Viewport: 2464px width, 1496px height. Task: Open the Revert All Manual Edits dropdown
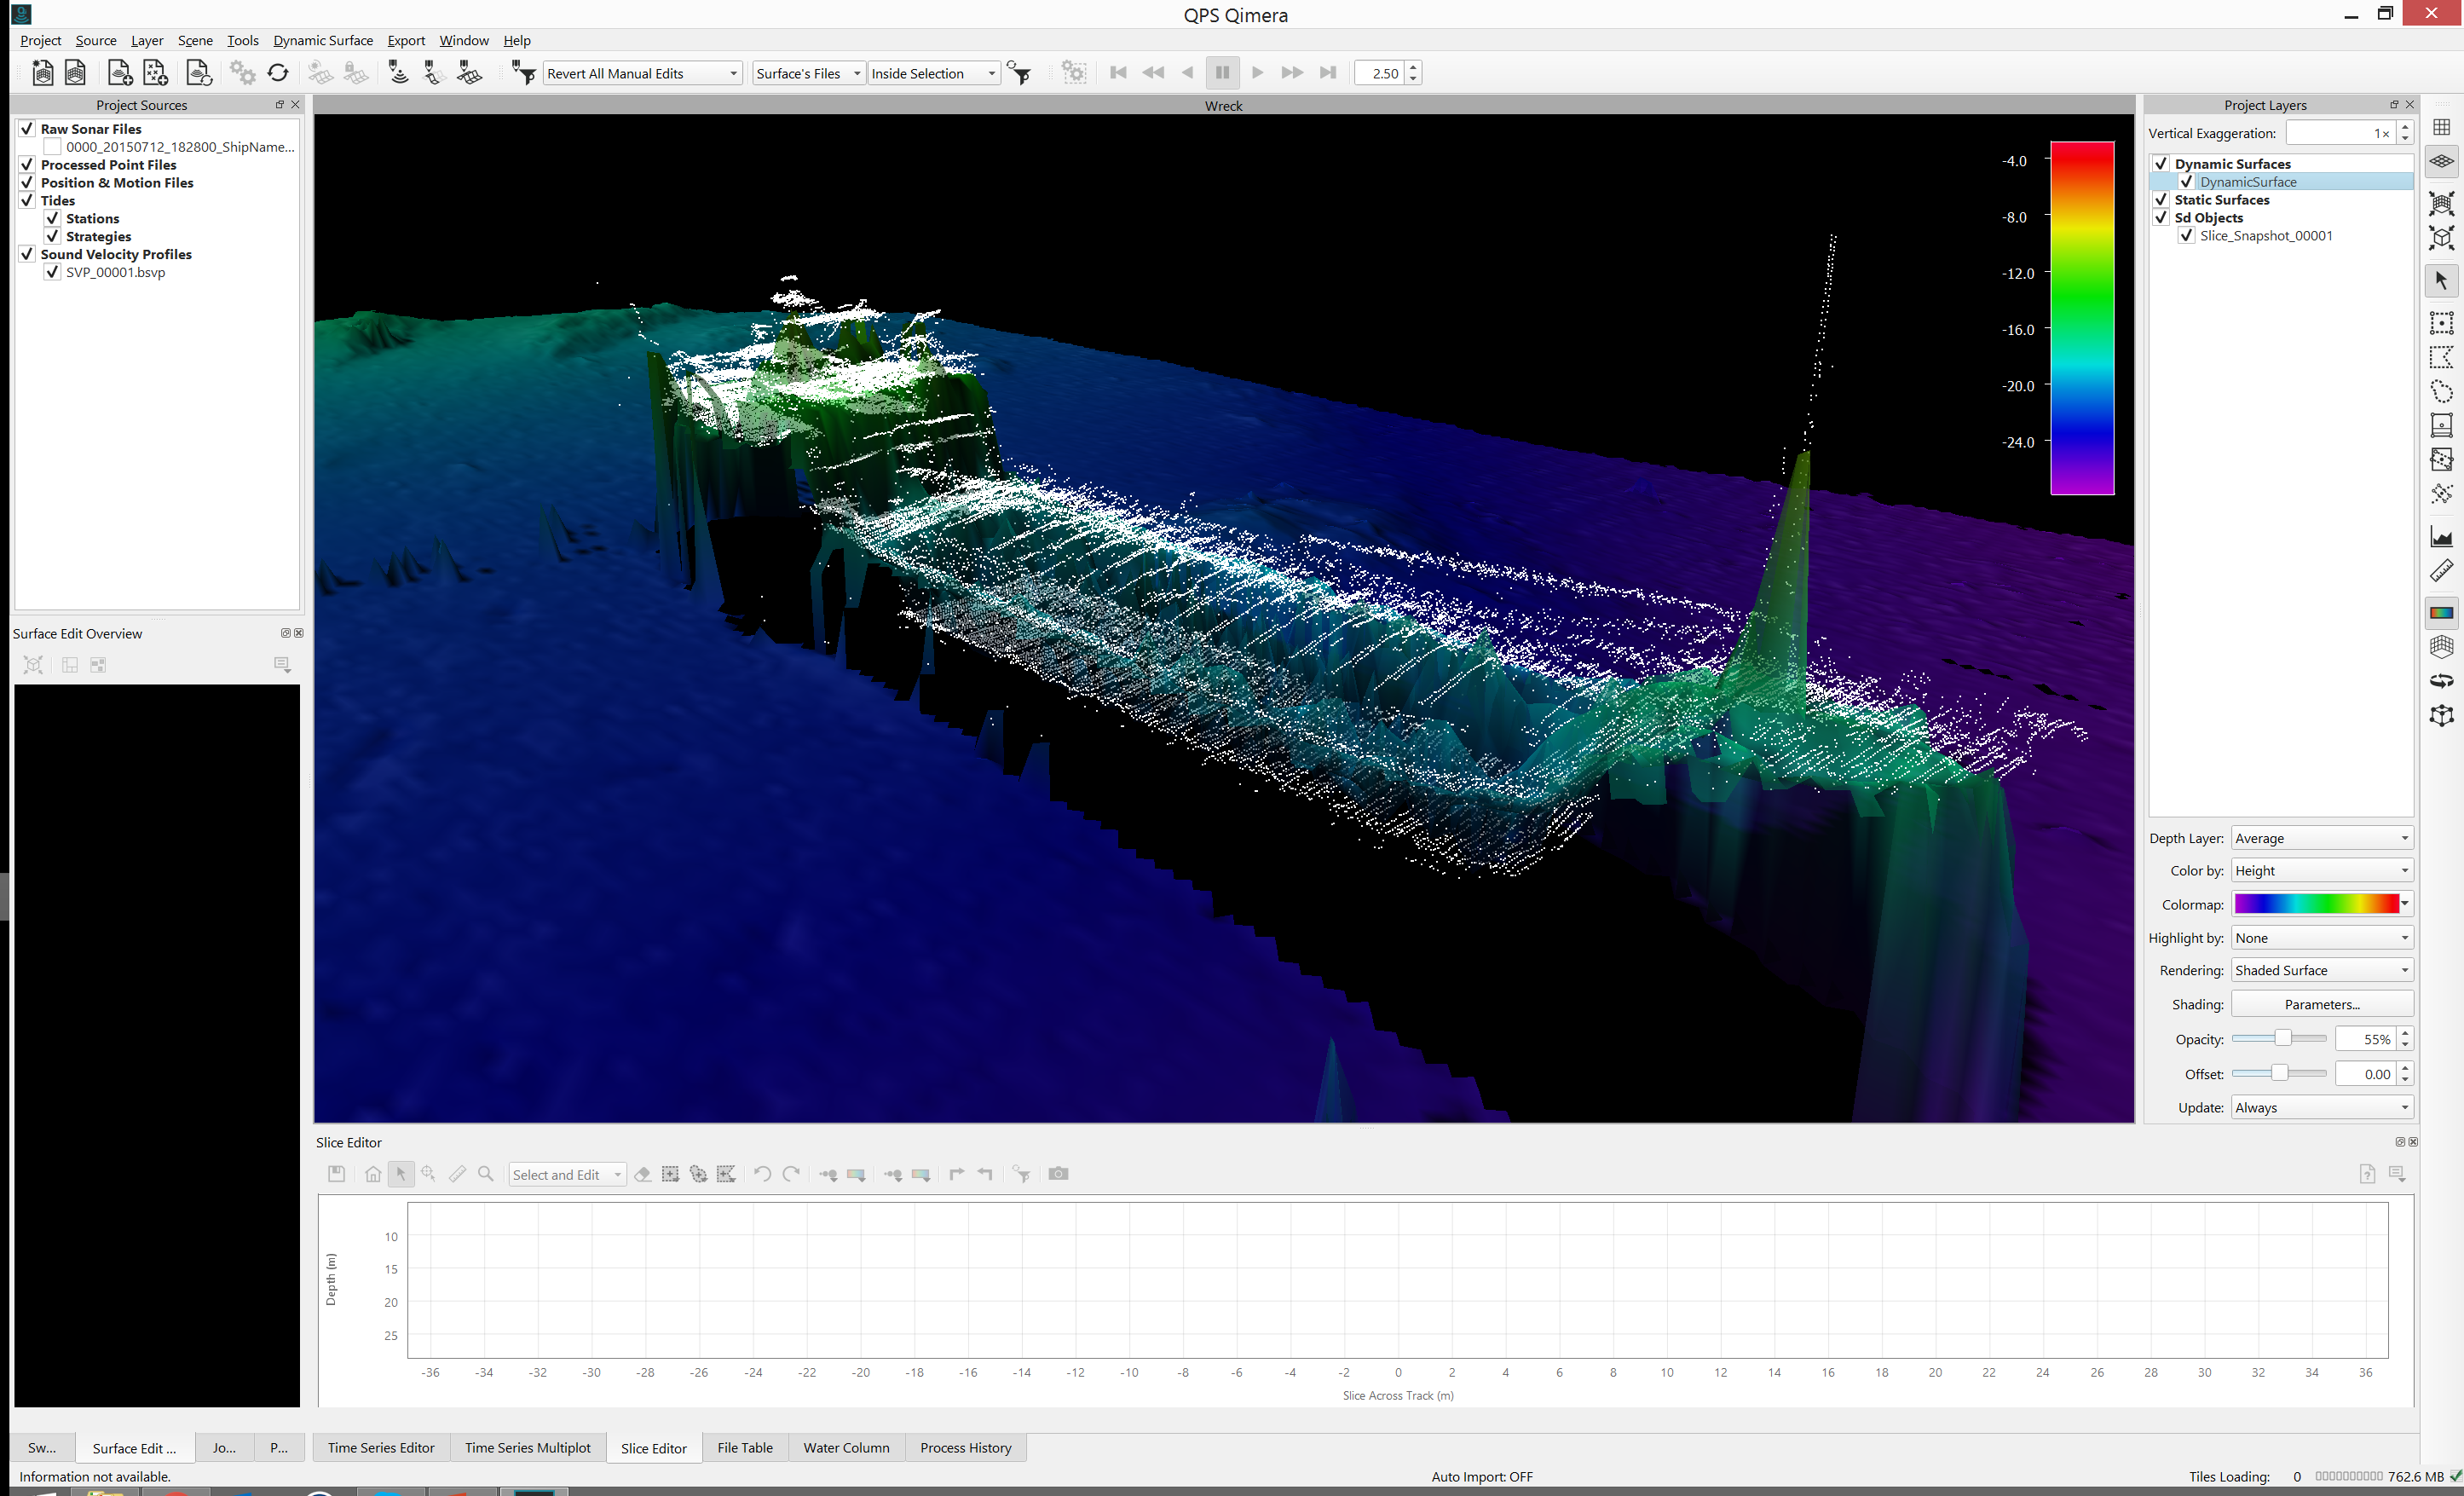point(642,73)
